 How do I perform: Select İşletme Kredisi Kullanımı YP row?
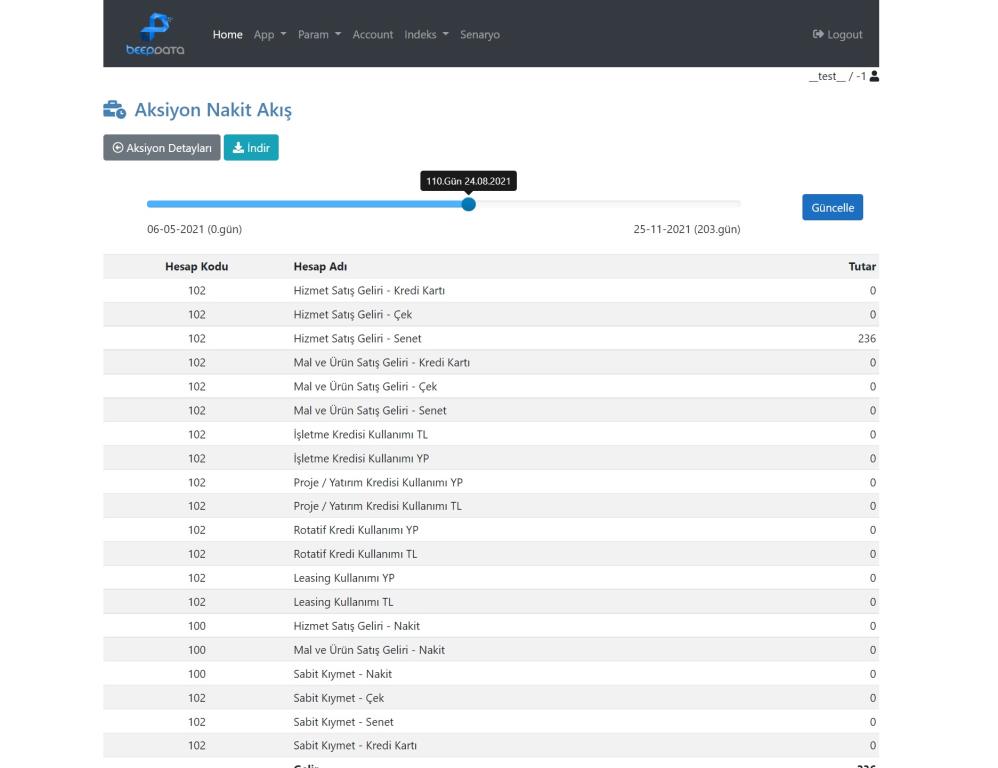tap(491, 458)
